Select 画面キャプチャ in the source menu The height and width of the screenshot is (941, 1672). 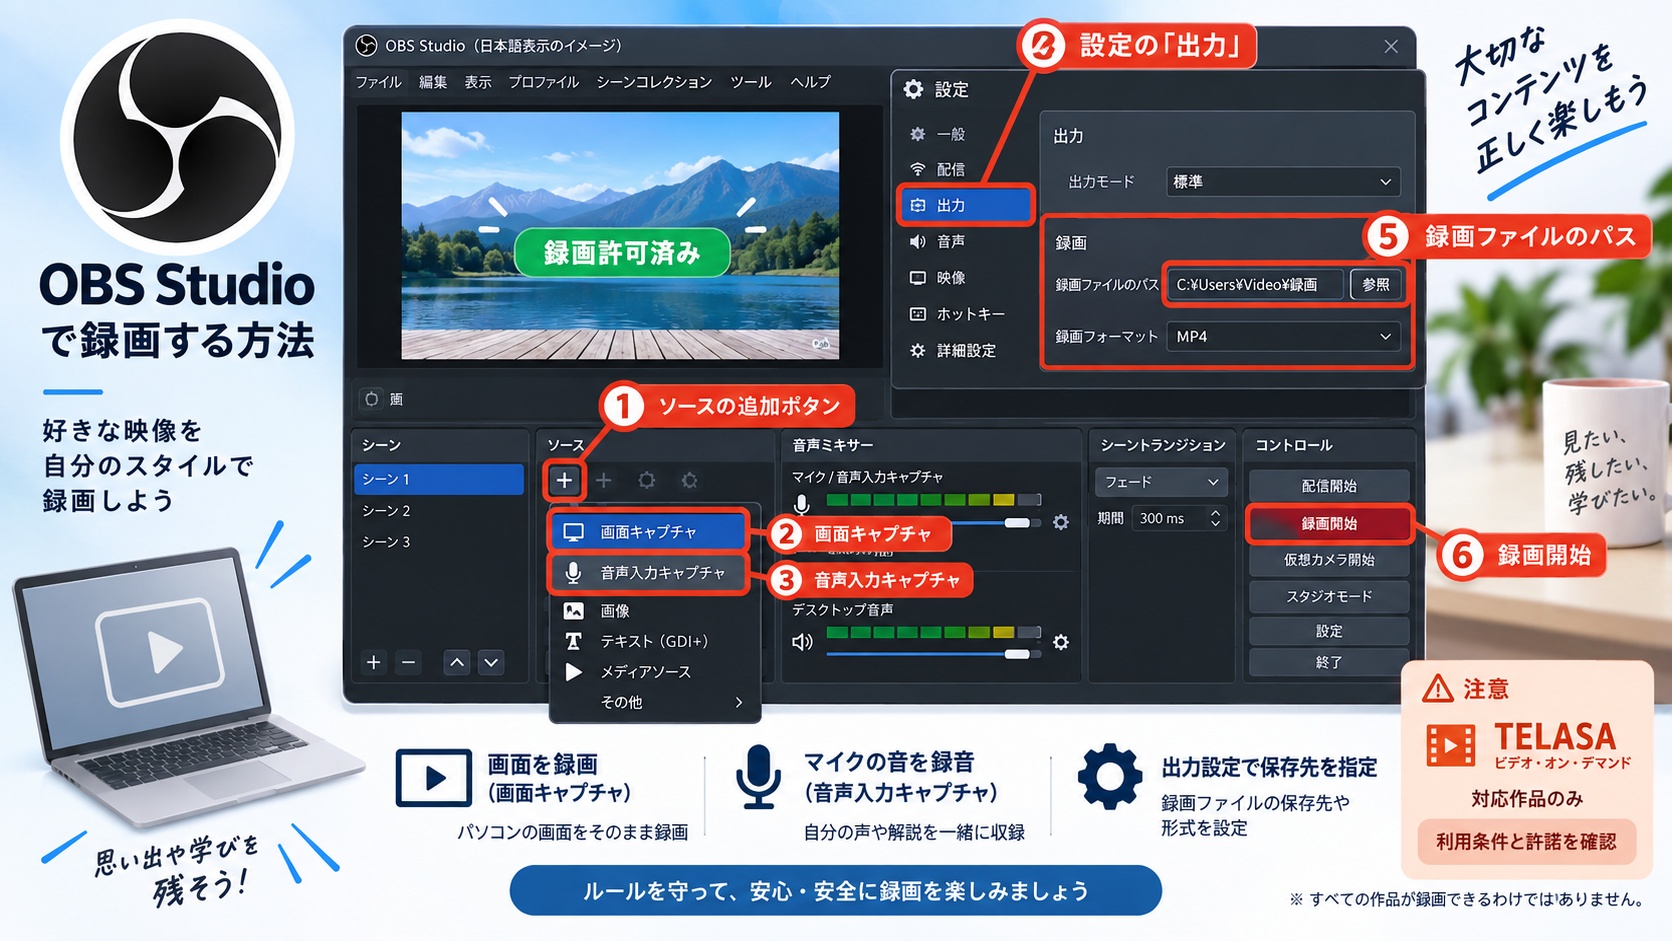[648, 532]
